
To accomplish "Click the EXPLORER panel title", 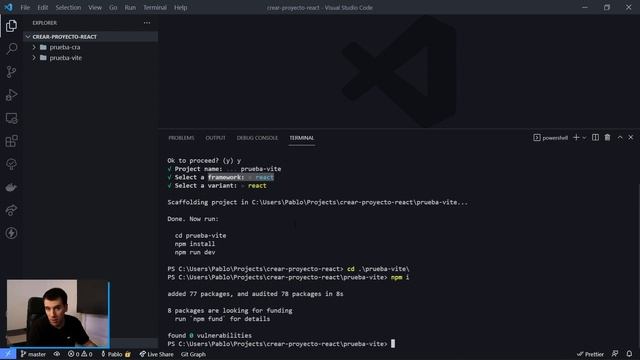I will (x=45, y=23).
